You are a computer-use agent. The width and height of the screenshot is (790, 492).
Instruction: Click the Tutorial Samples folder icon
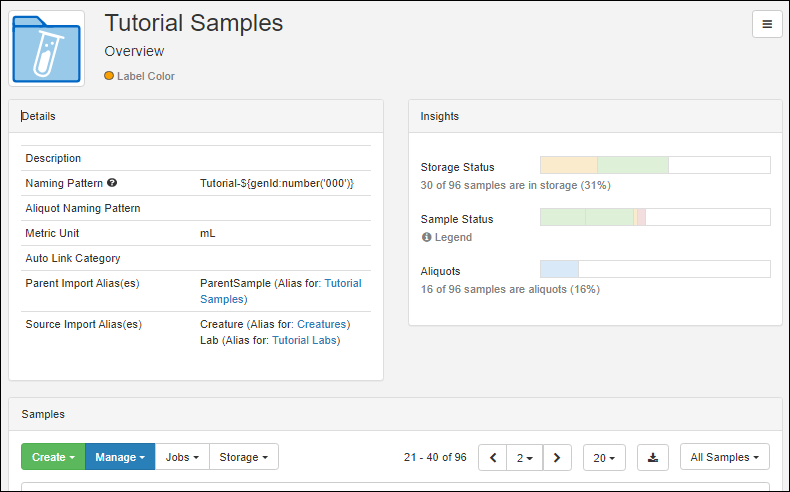[x=46, y=48]
